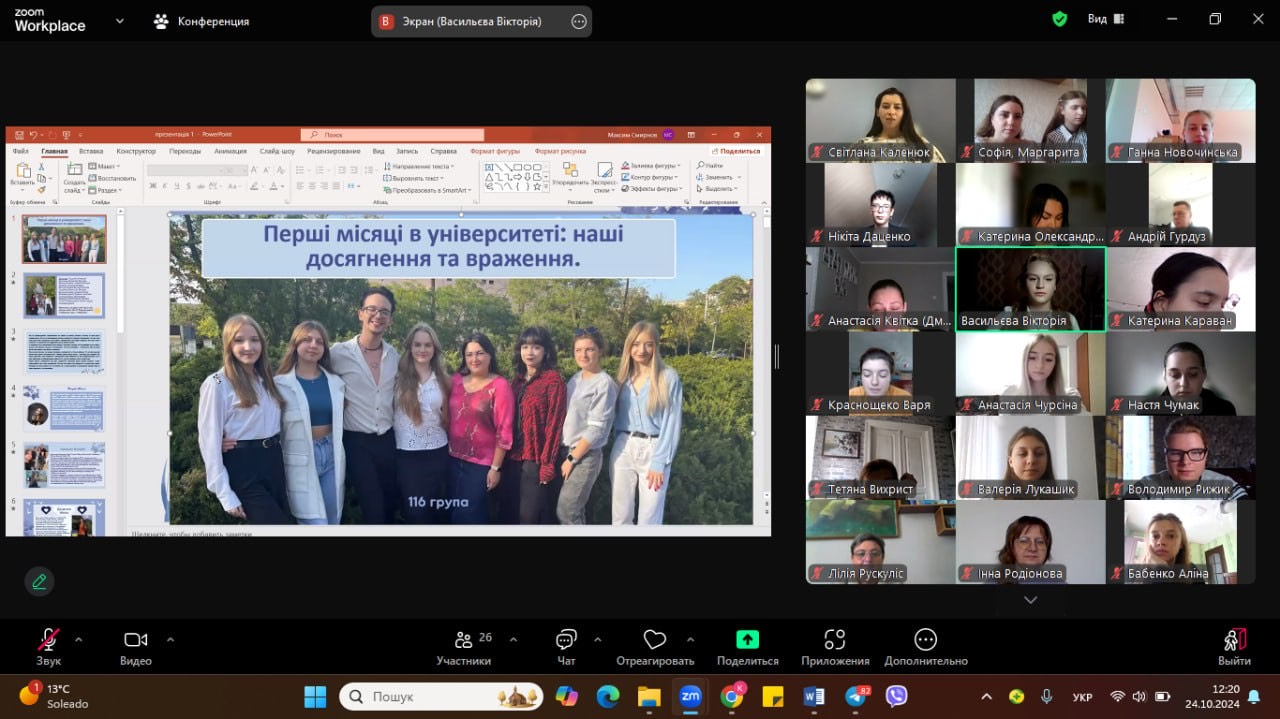Open the Zoom Workplace dropdown chevron
Screen dimensions: 1280x719
(120, 20)
